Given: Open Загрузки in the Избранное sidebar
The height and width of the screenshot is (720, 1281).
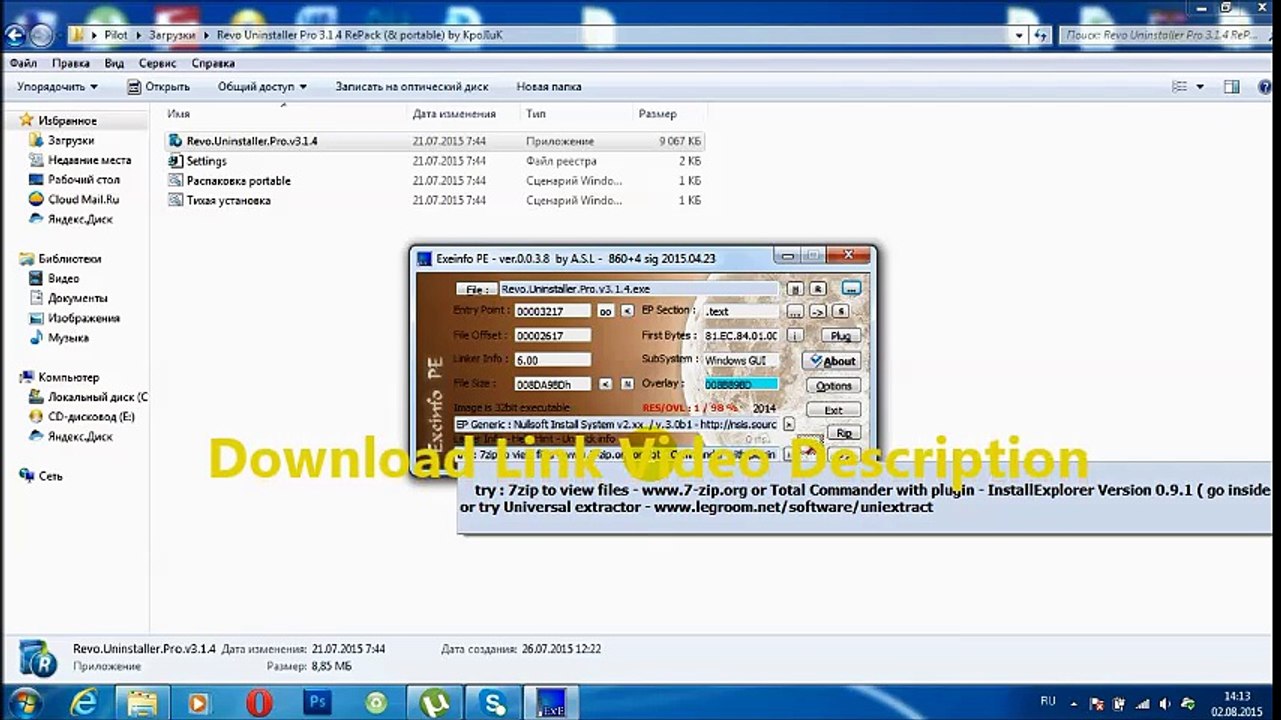Looking at the screenshot, I should (71, 141).
